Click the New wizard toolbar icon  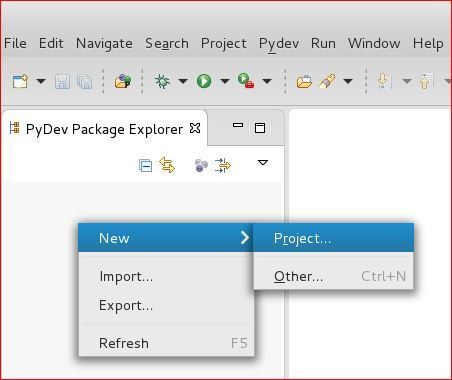[x=20, y=81]
